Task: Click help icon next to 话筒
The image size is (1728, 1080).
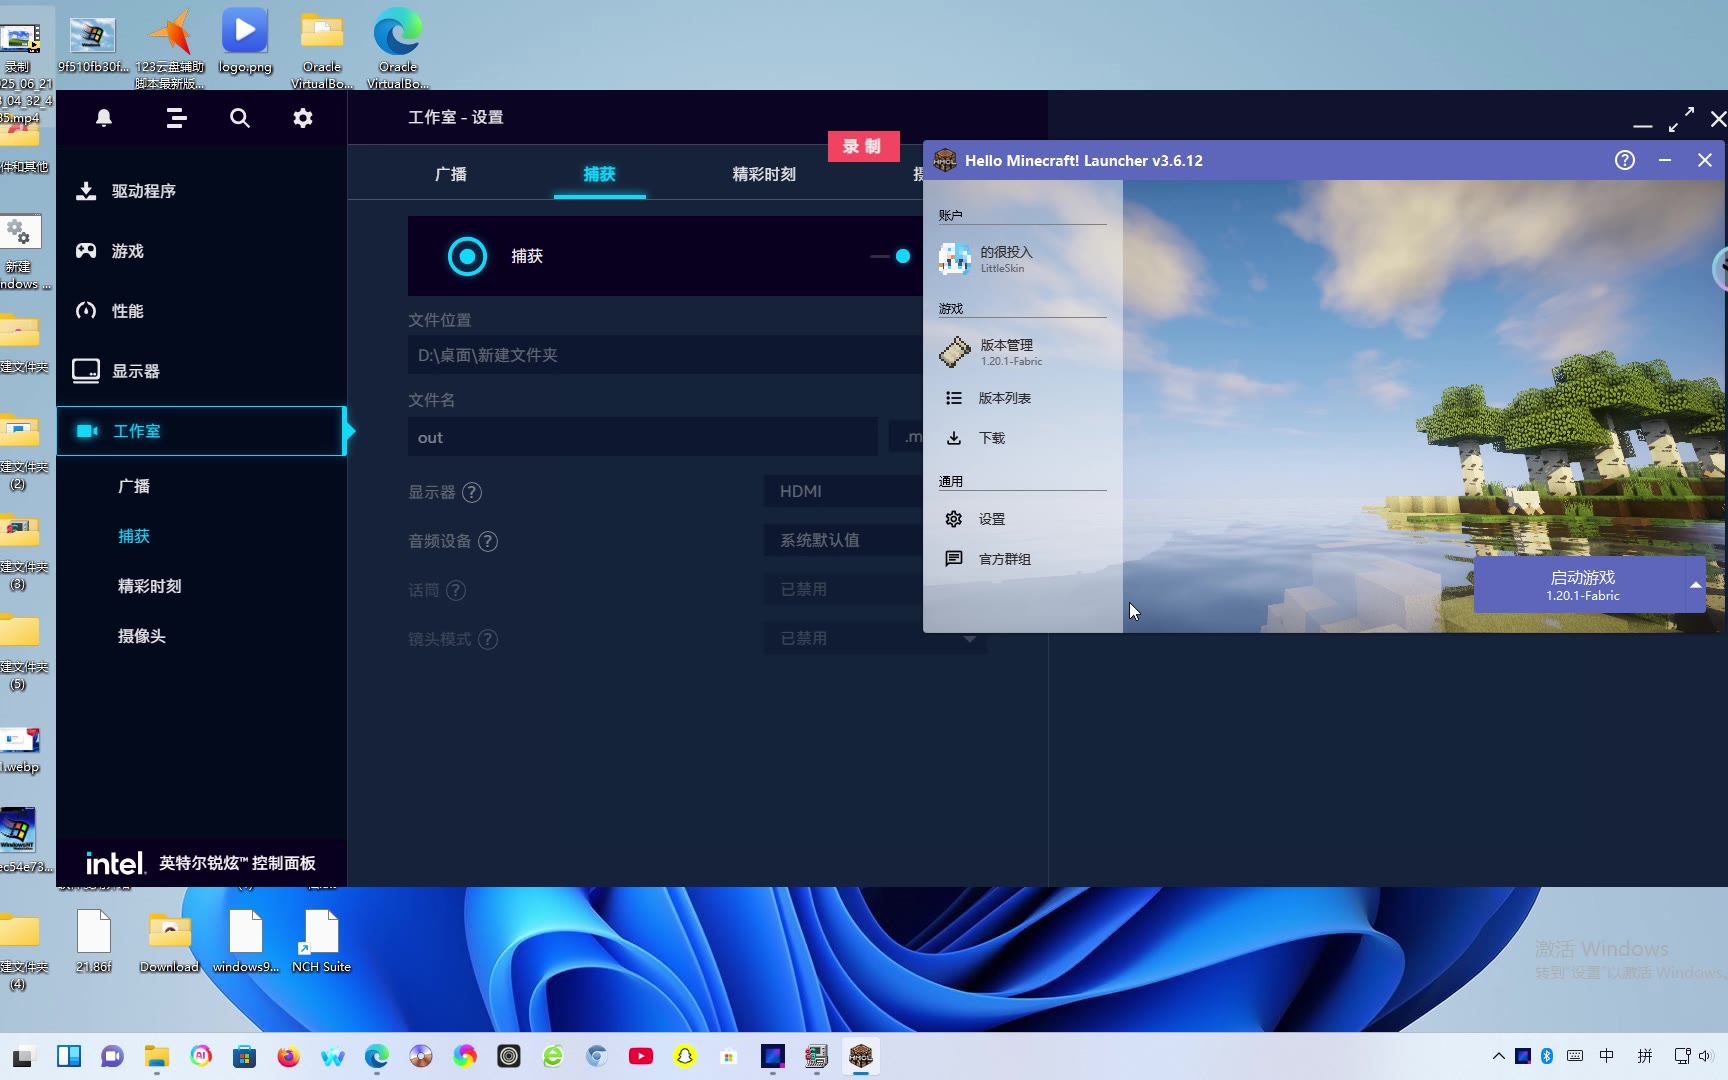Action: click(x=456, y=590)
